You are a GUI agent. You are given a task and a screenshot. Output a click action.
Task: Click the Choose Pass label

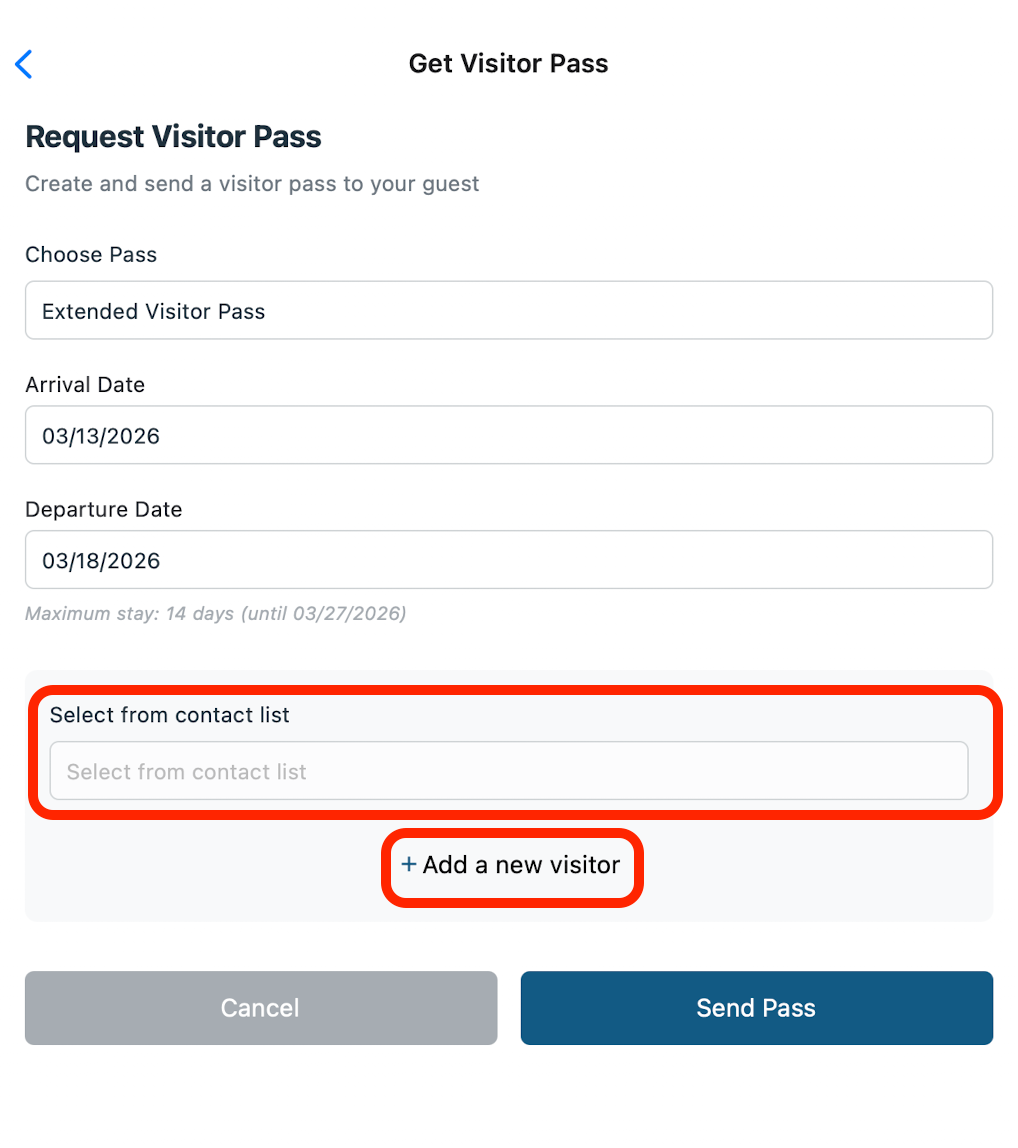(91, 255)
